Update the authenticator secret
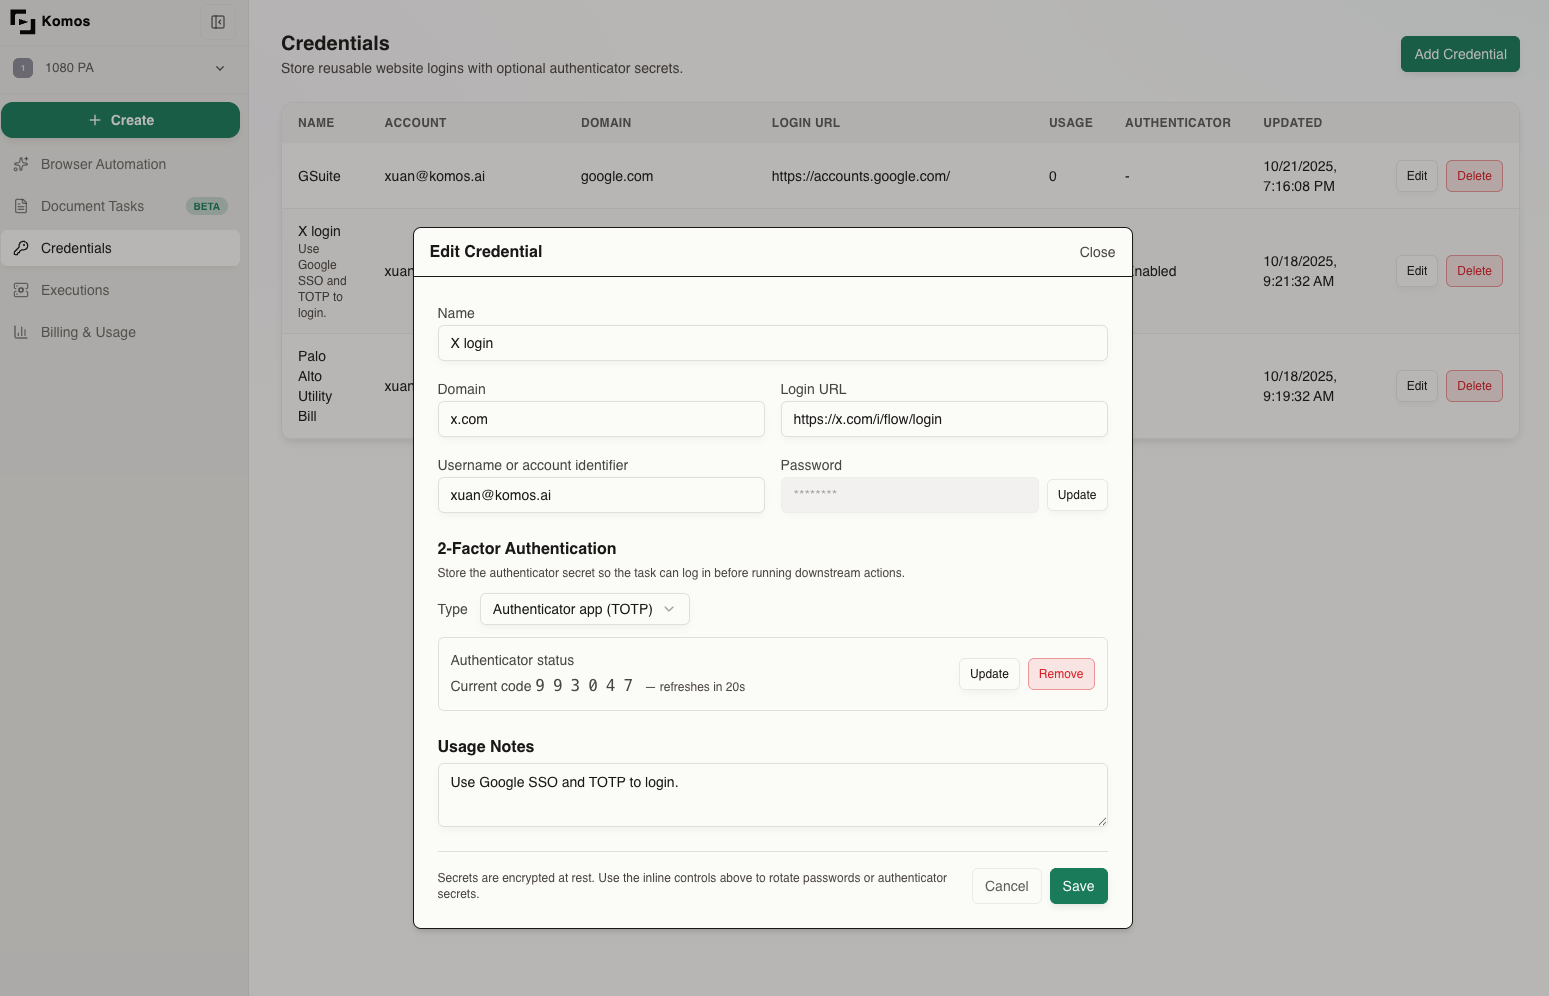Viewport: 1549px width, 996px height. tap(989, 674)
